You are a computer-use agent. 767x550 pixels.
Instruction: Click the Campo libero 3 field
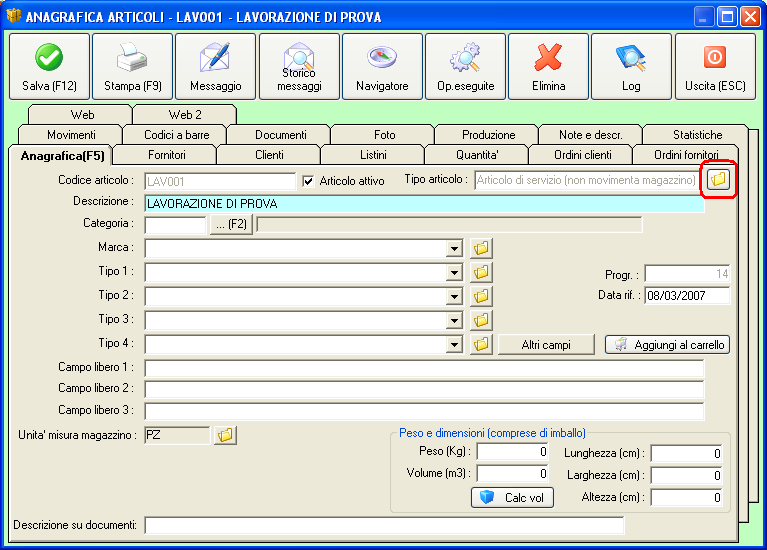[x=424, y=411]
